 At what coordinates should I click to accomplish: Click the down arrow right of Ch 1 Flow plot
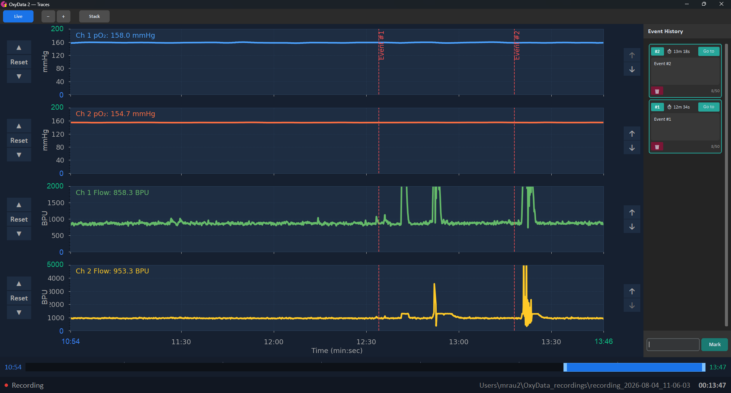coord(632,227)
